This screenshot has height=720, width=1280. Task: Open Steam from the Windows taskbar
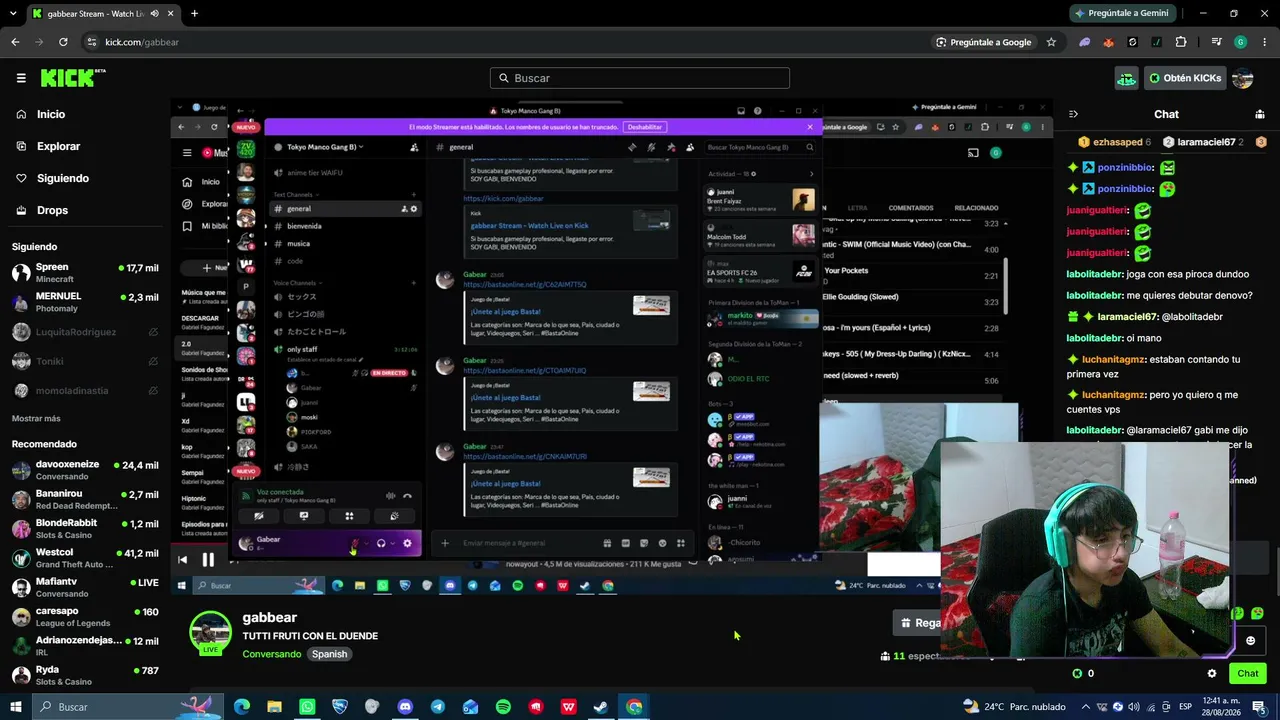click(601, 707)
